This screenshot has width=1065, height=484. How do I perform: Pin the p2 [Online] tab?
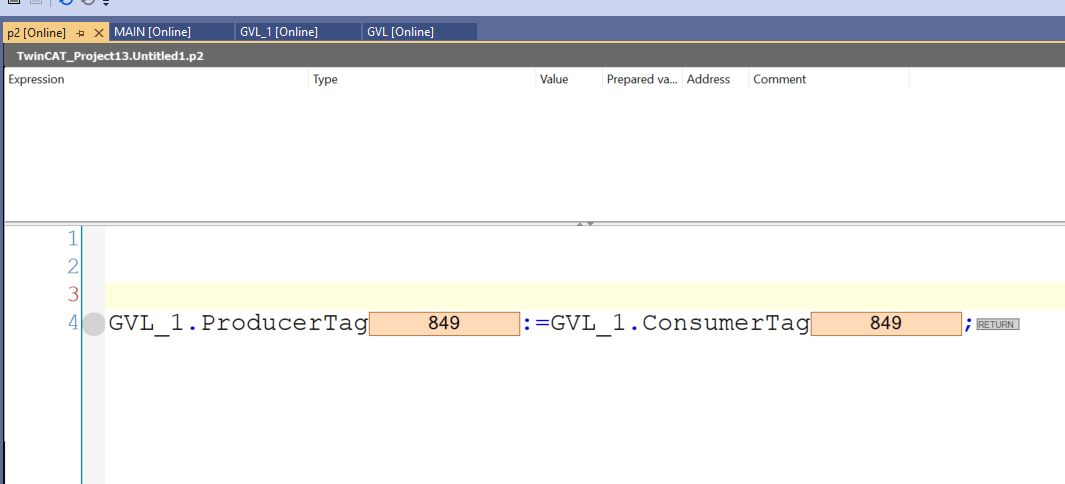[81, 33]
